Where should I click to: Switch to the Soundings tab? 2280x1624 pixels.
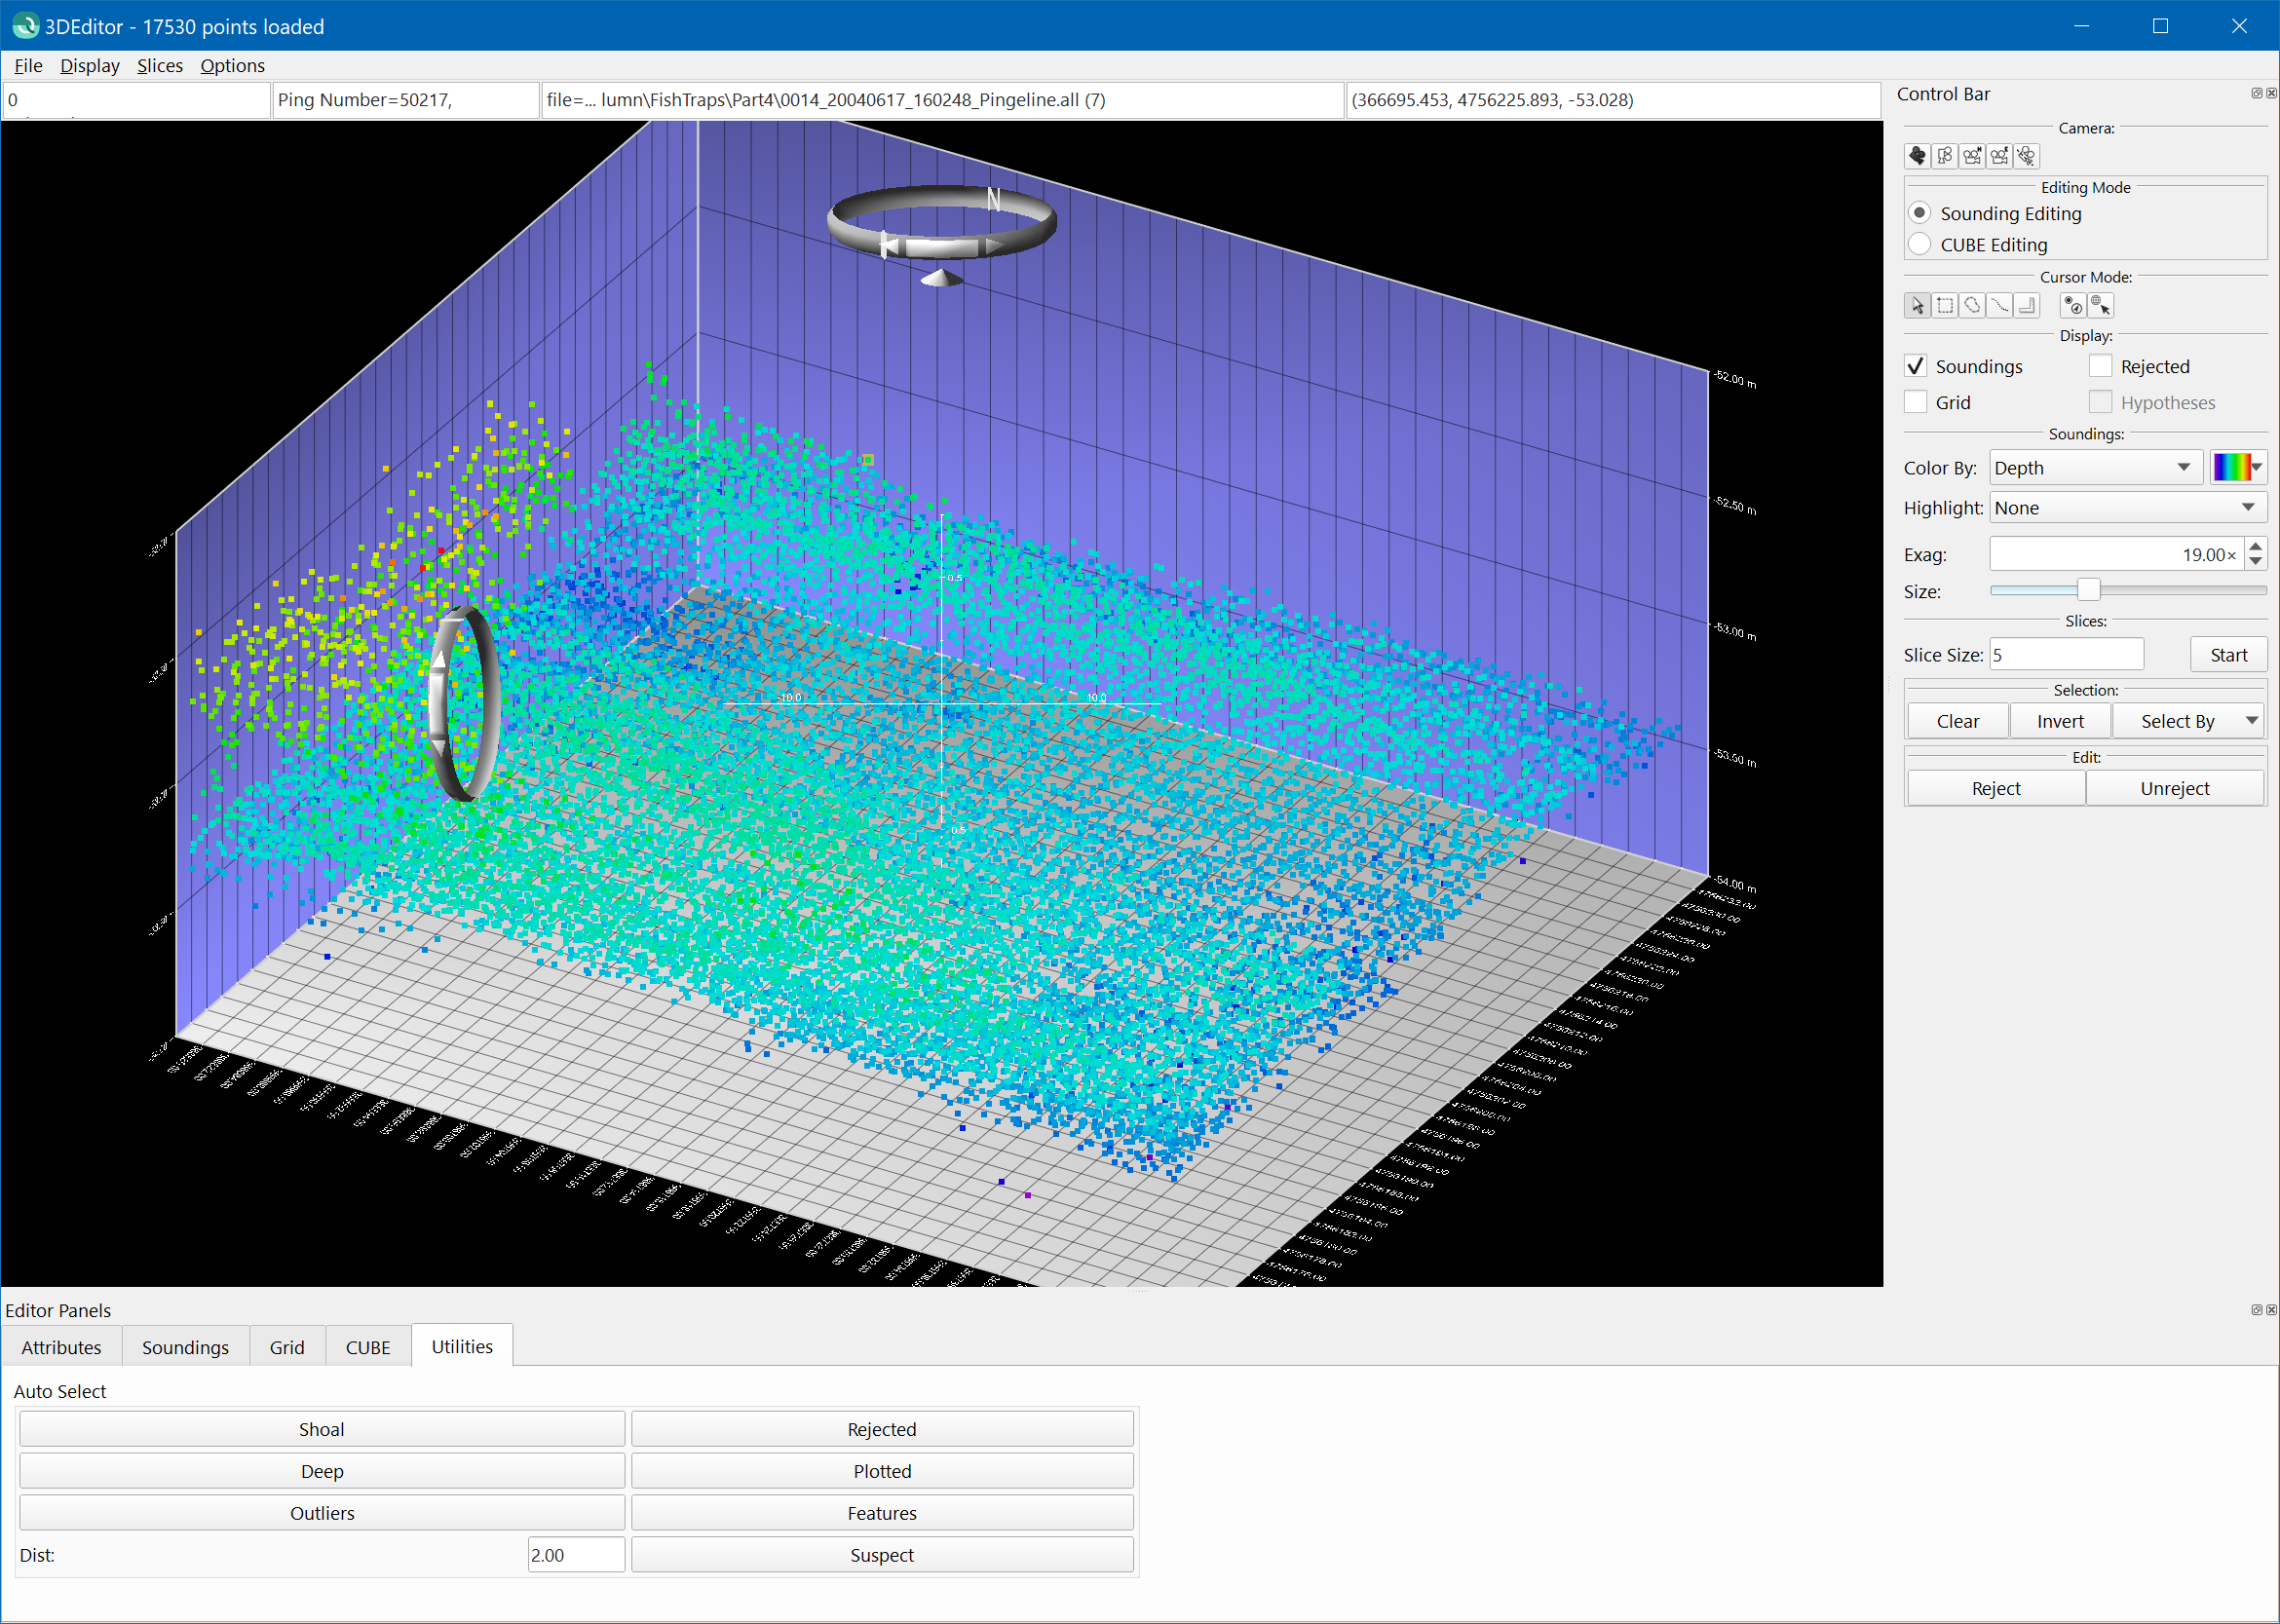tap(185, 1347)
